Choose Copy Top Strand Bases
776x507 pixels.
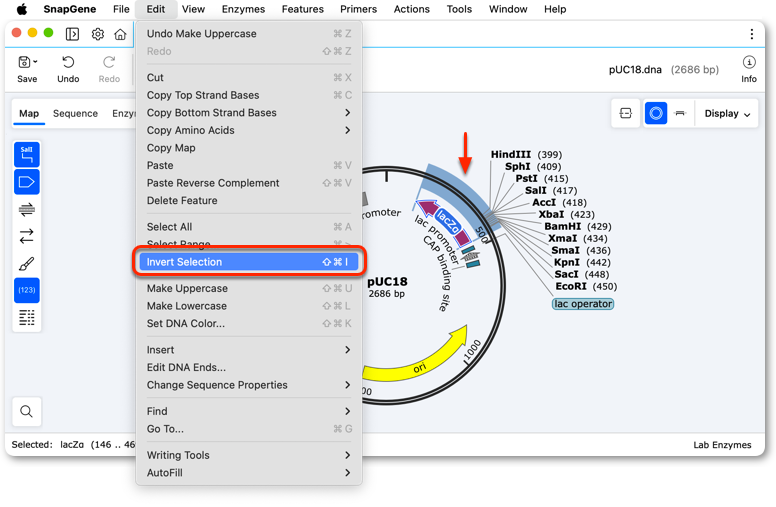249,95
